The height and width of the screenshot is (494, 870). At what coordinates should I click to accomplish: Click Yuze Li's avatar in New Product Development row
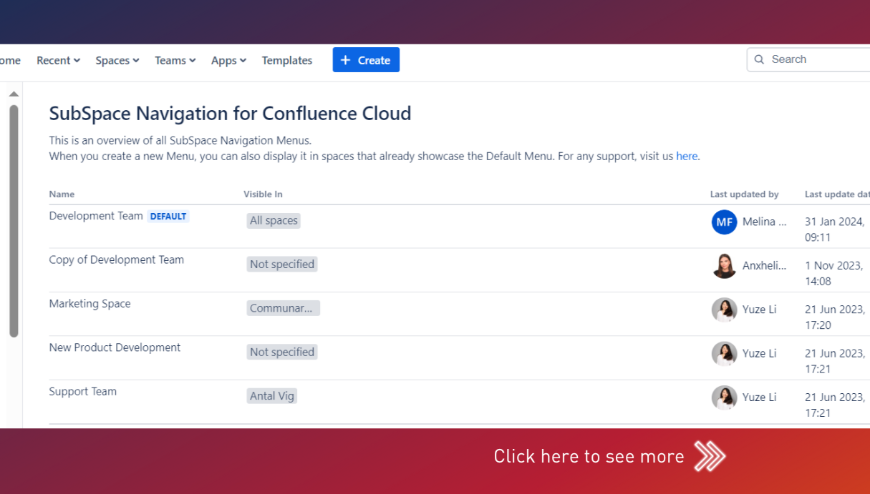[724, 354]
